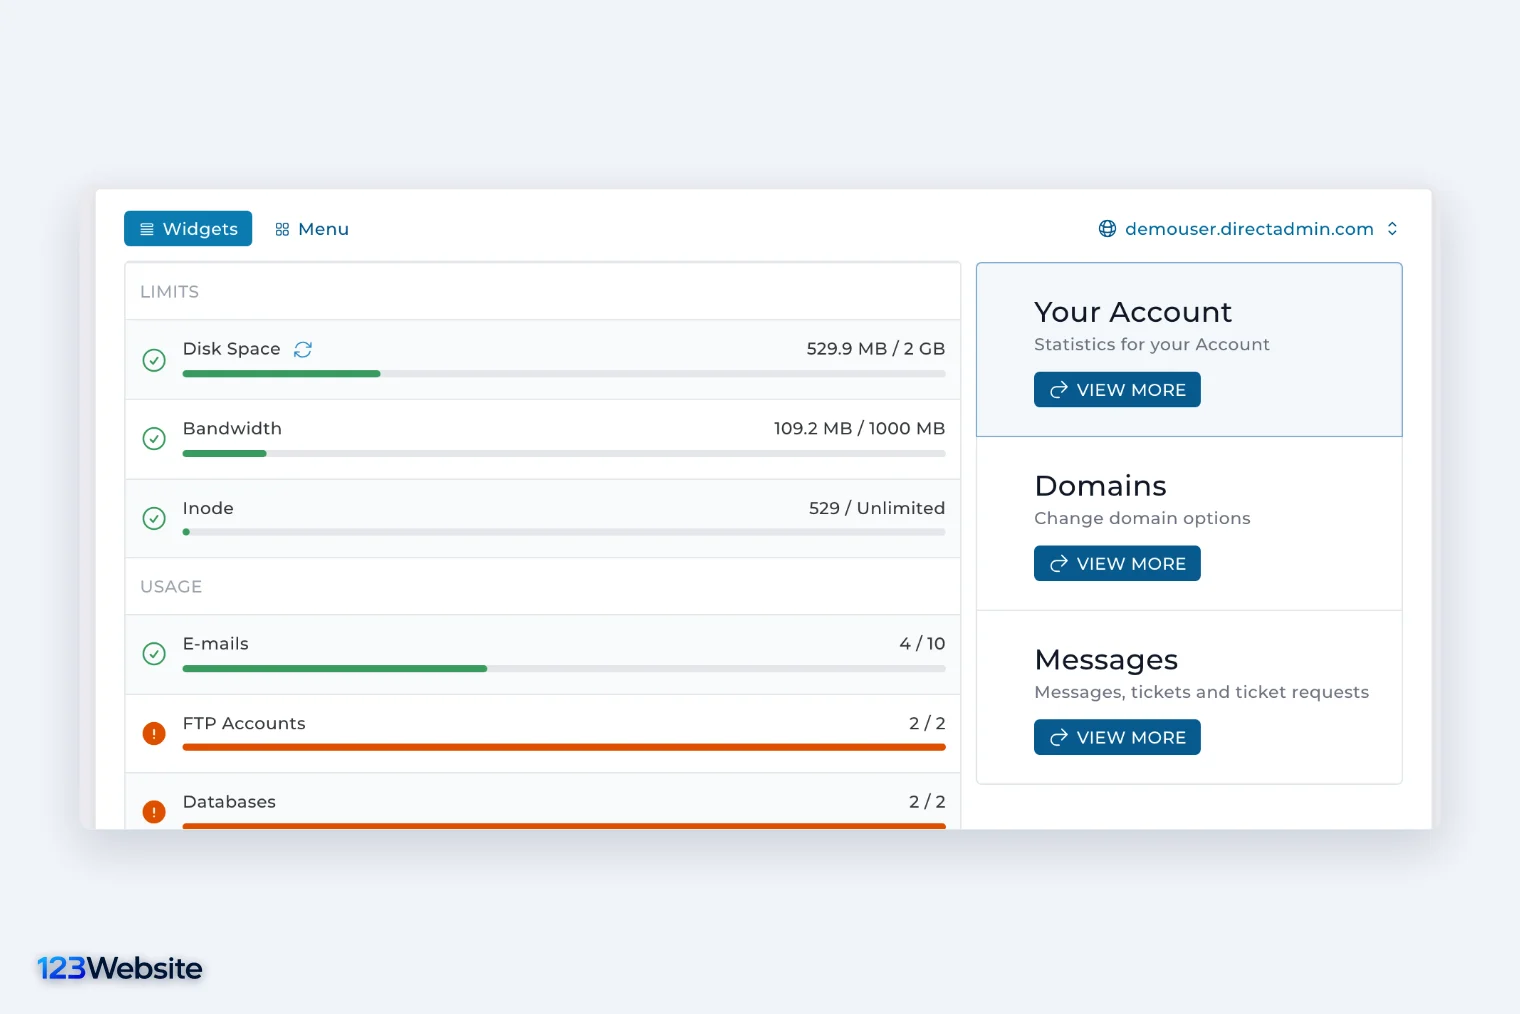
Task: Click the '4 / 10' e-mails value
Action: coord(922,644)
